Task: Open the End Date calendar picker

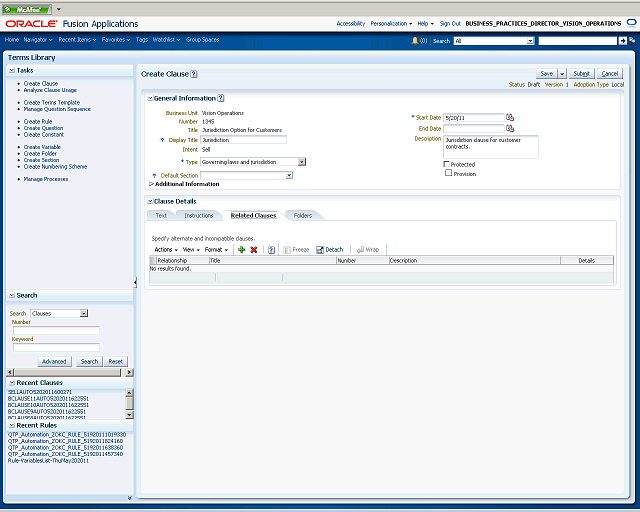Action: pyautogui.click(x=510, y=129)
